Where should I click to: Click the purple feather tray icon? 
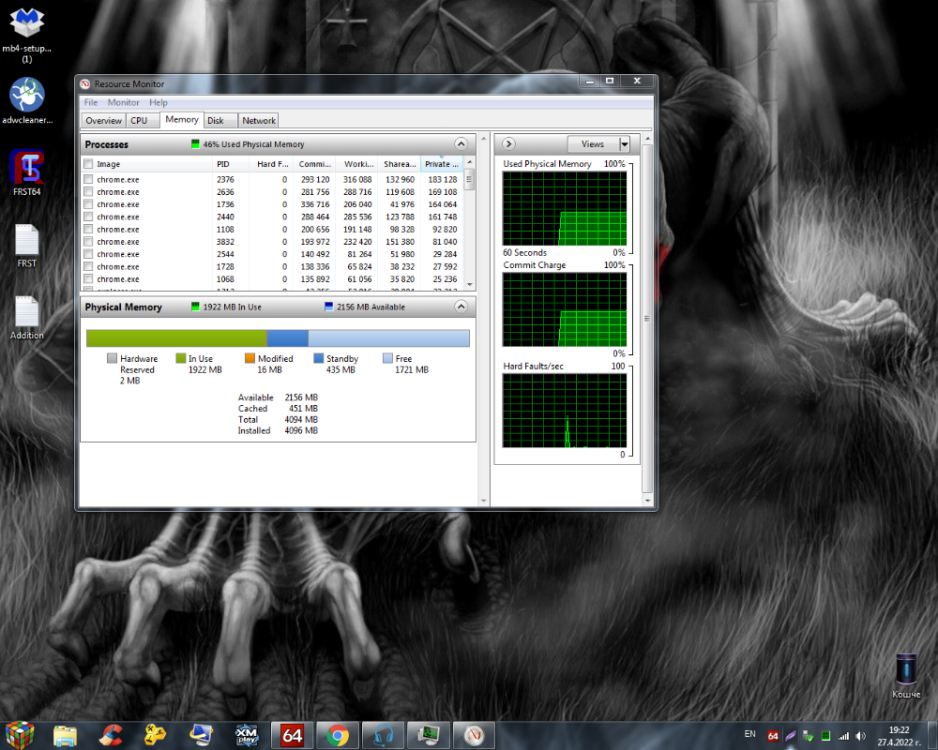tap(790, 736)
